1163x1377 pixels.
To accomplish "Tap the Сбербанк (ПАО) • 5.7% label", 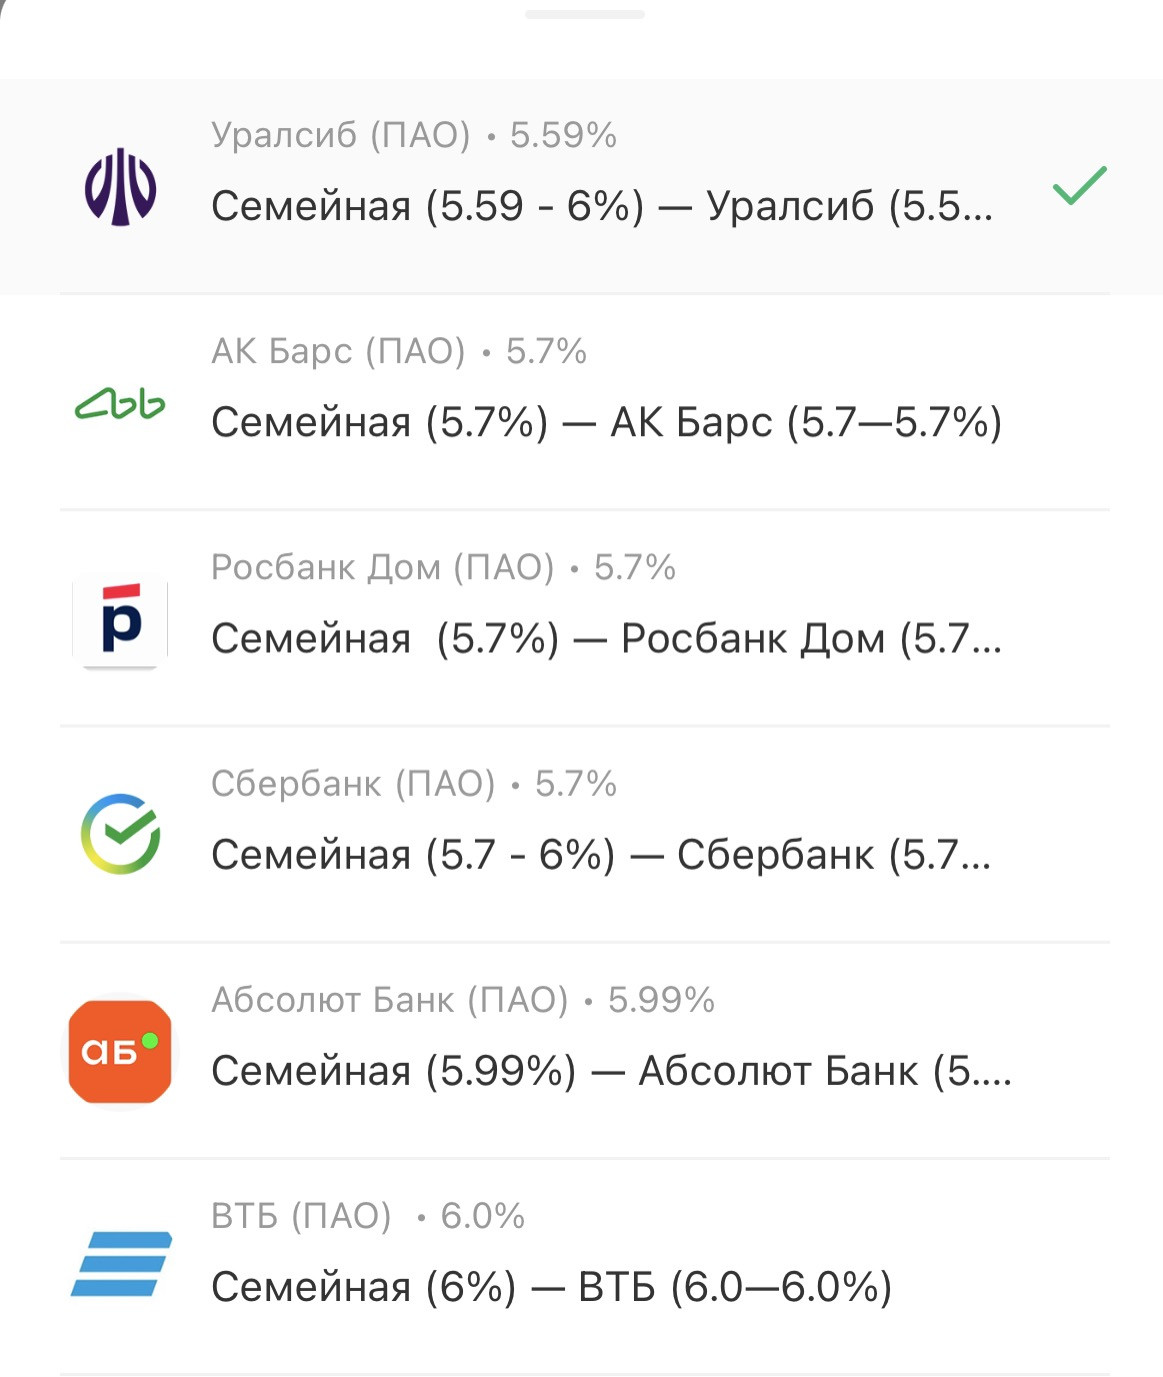I will pos(413,783).
